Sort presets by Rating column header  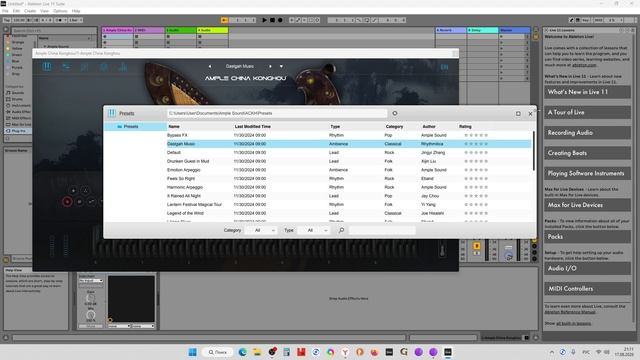coord(465,127)
